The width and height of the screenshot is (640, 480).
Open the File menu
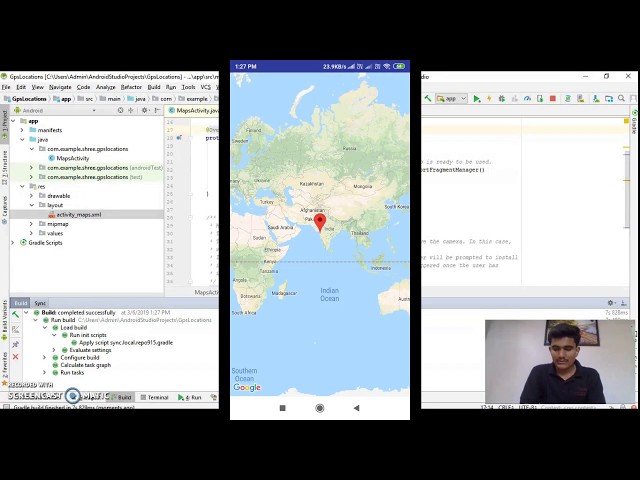pyautogui.click(x=6, y=87)
